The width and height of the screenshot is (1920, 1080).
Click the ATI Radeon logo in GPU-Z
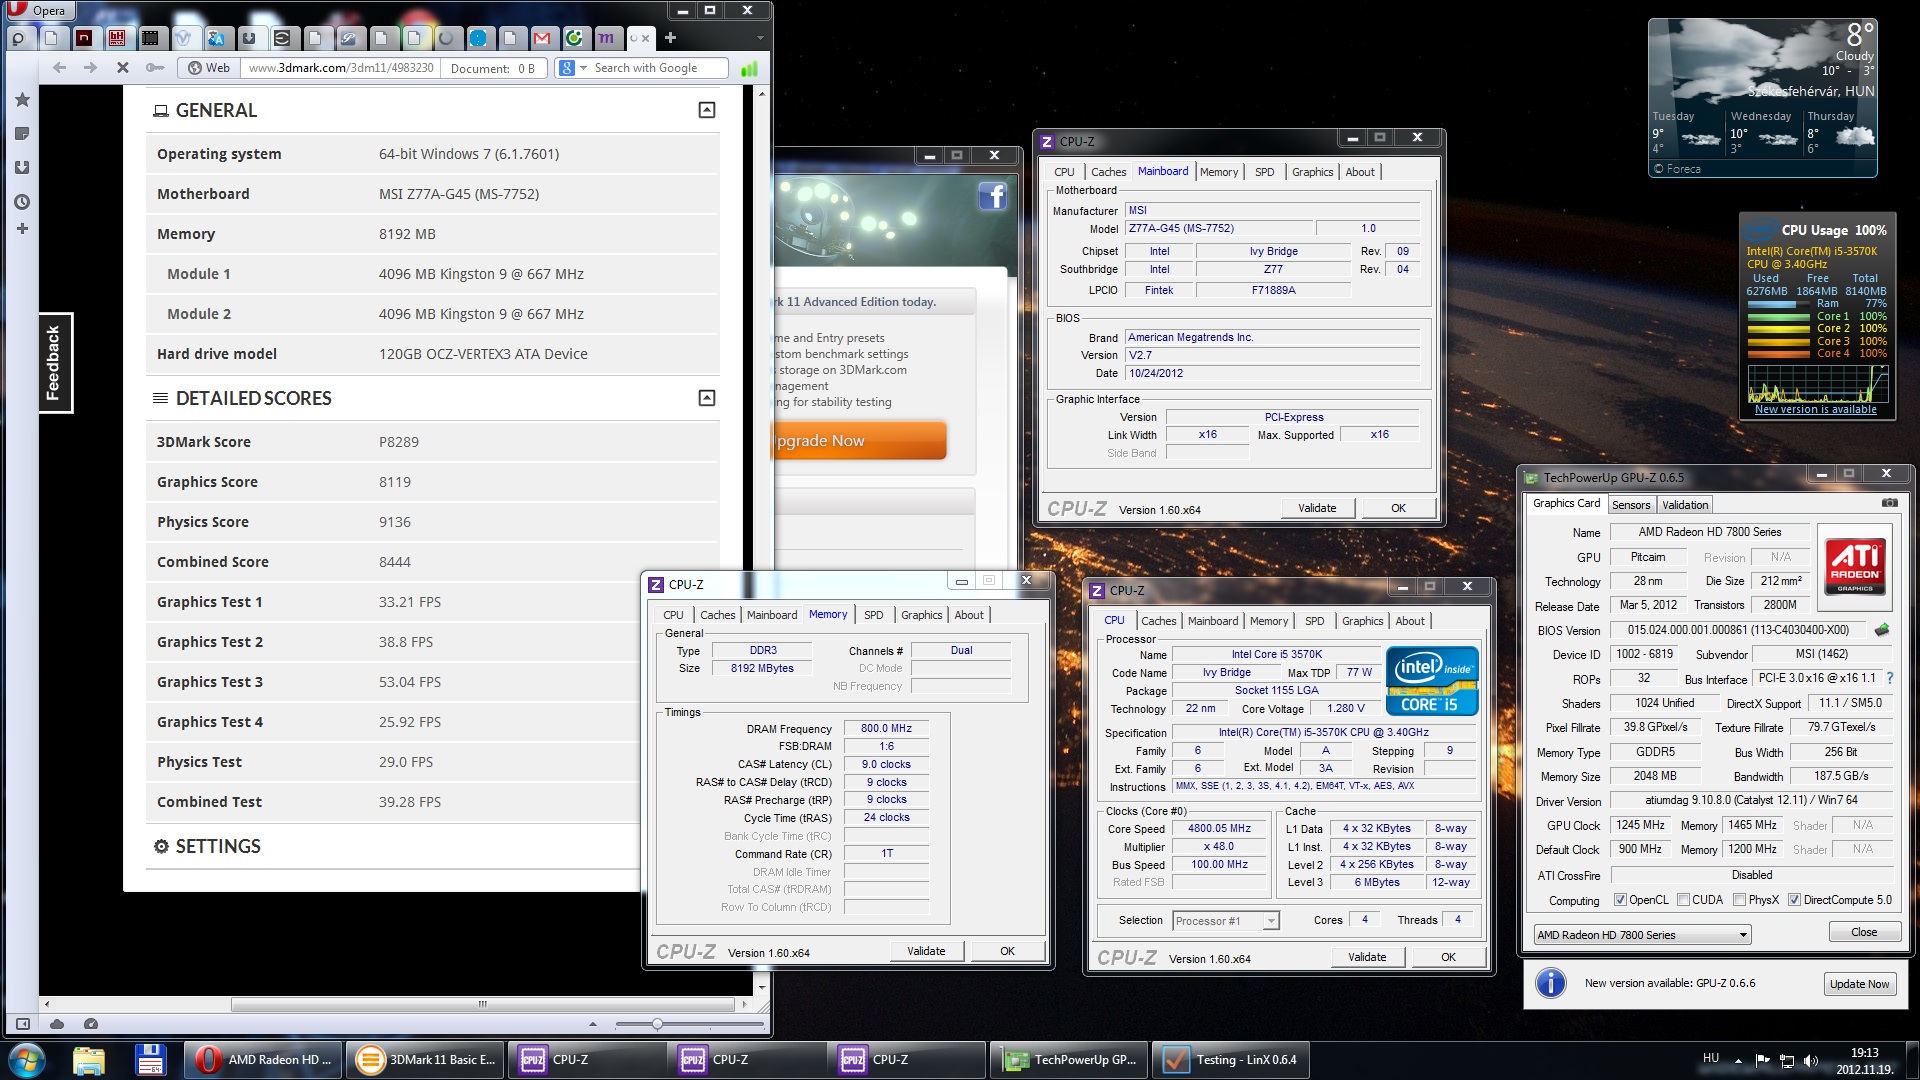(1854, 565)
